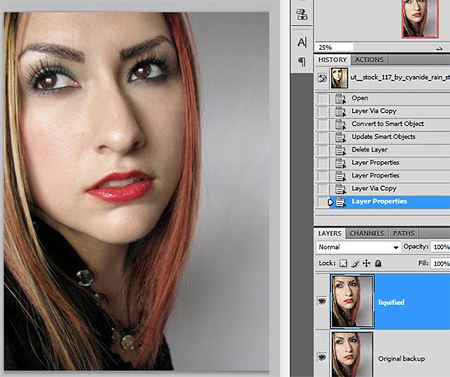This screenshot has height=377, width=450.
Task: Click the Fill 100% field
Action: [x=440, y=263]
